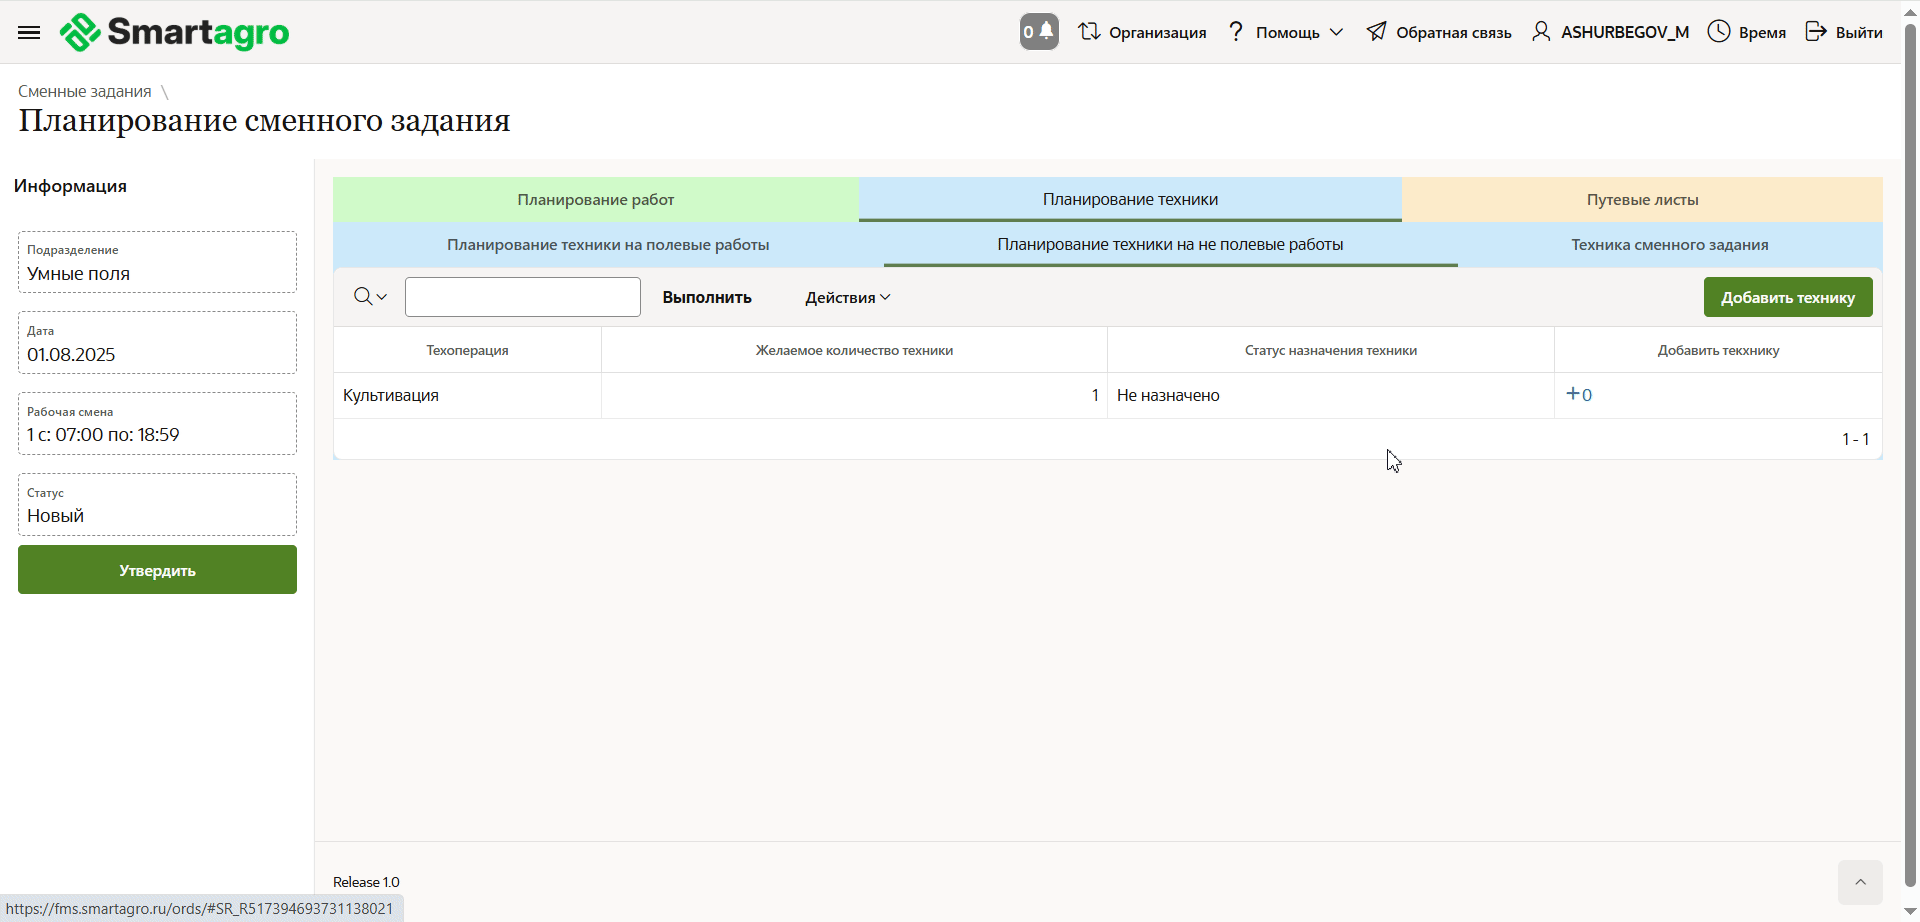This screenshot has height=922, width=1920.
Task: Click the green Утвердить button
Action: (157, 570)
